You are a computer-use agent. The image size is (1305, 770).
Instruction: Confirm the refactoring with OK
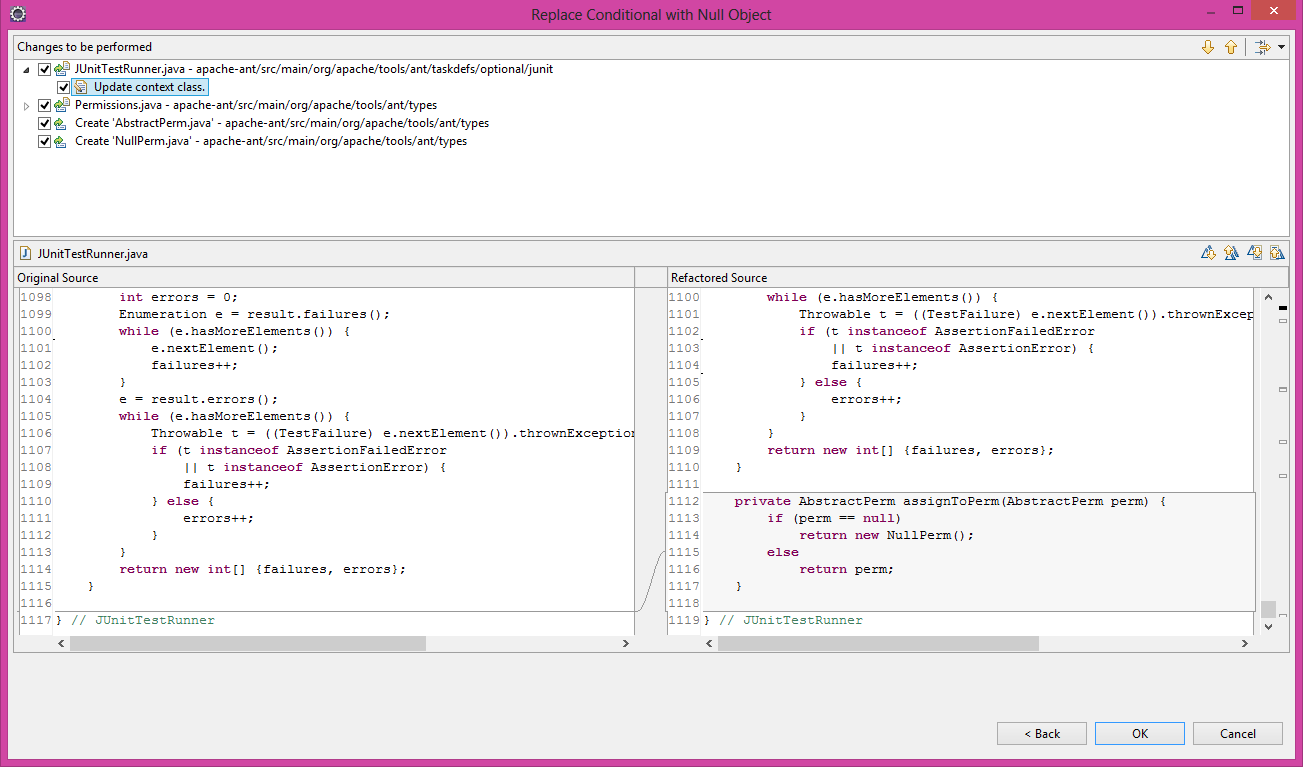click(x=1140, y=733)
